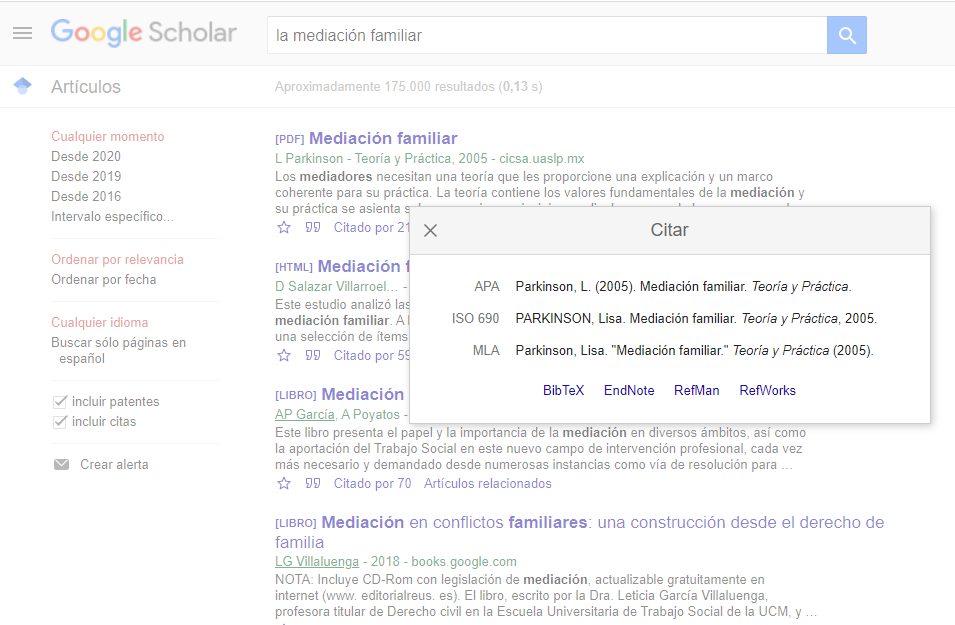Viewport: 955px width, 625px height.
Task: Click the Google Scholar logo
Action: (x=144, y=32)
